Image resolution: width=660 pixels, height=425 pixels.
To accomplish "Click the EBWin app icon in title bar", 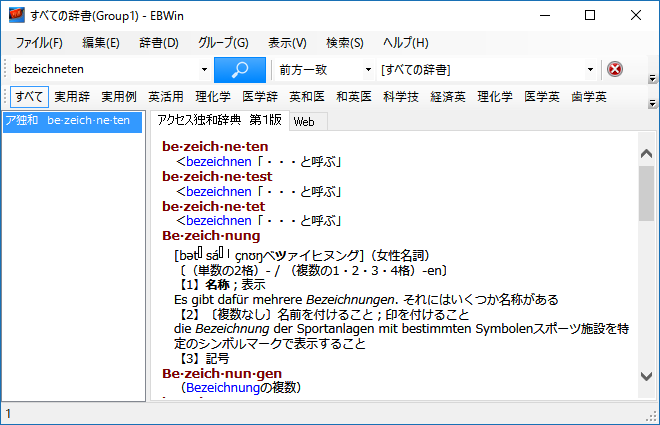I will (17, 16).
